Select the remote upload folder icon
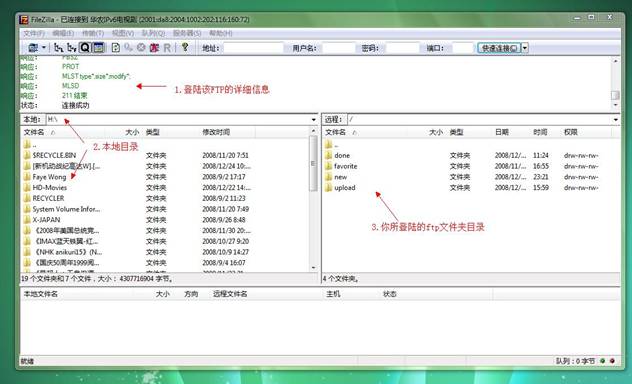This screenshot has height=384, width=632. (328, 187)
